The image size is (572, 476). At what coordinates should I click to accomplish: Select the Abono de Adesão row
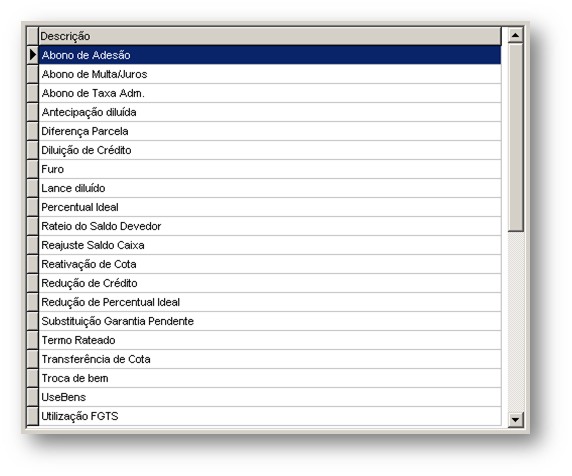(270, 55)
